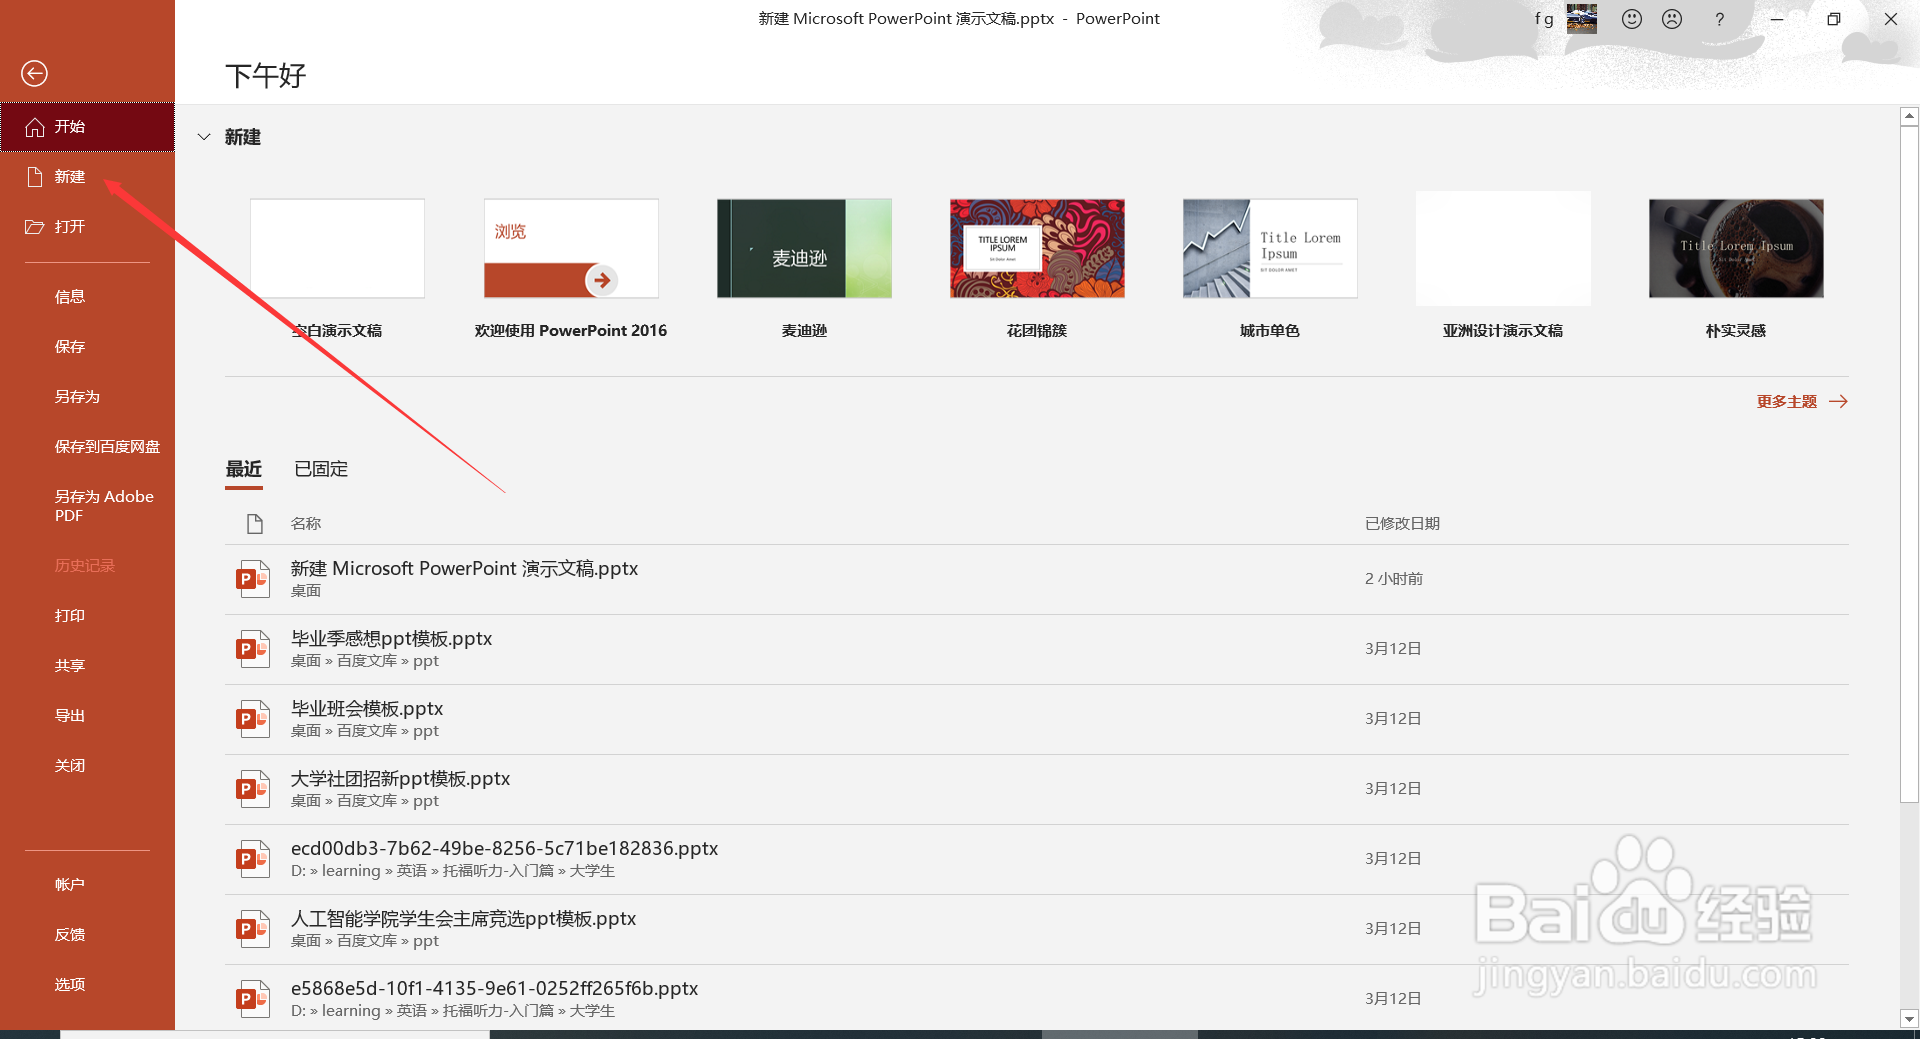
Task: Click the file-type icon column header
Action: 254,524
